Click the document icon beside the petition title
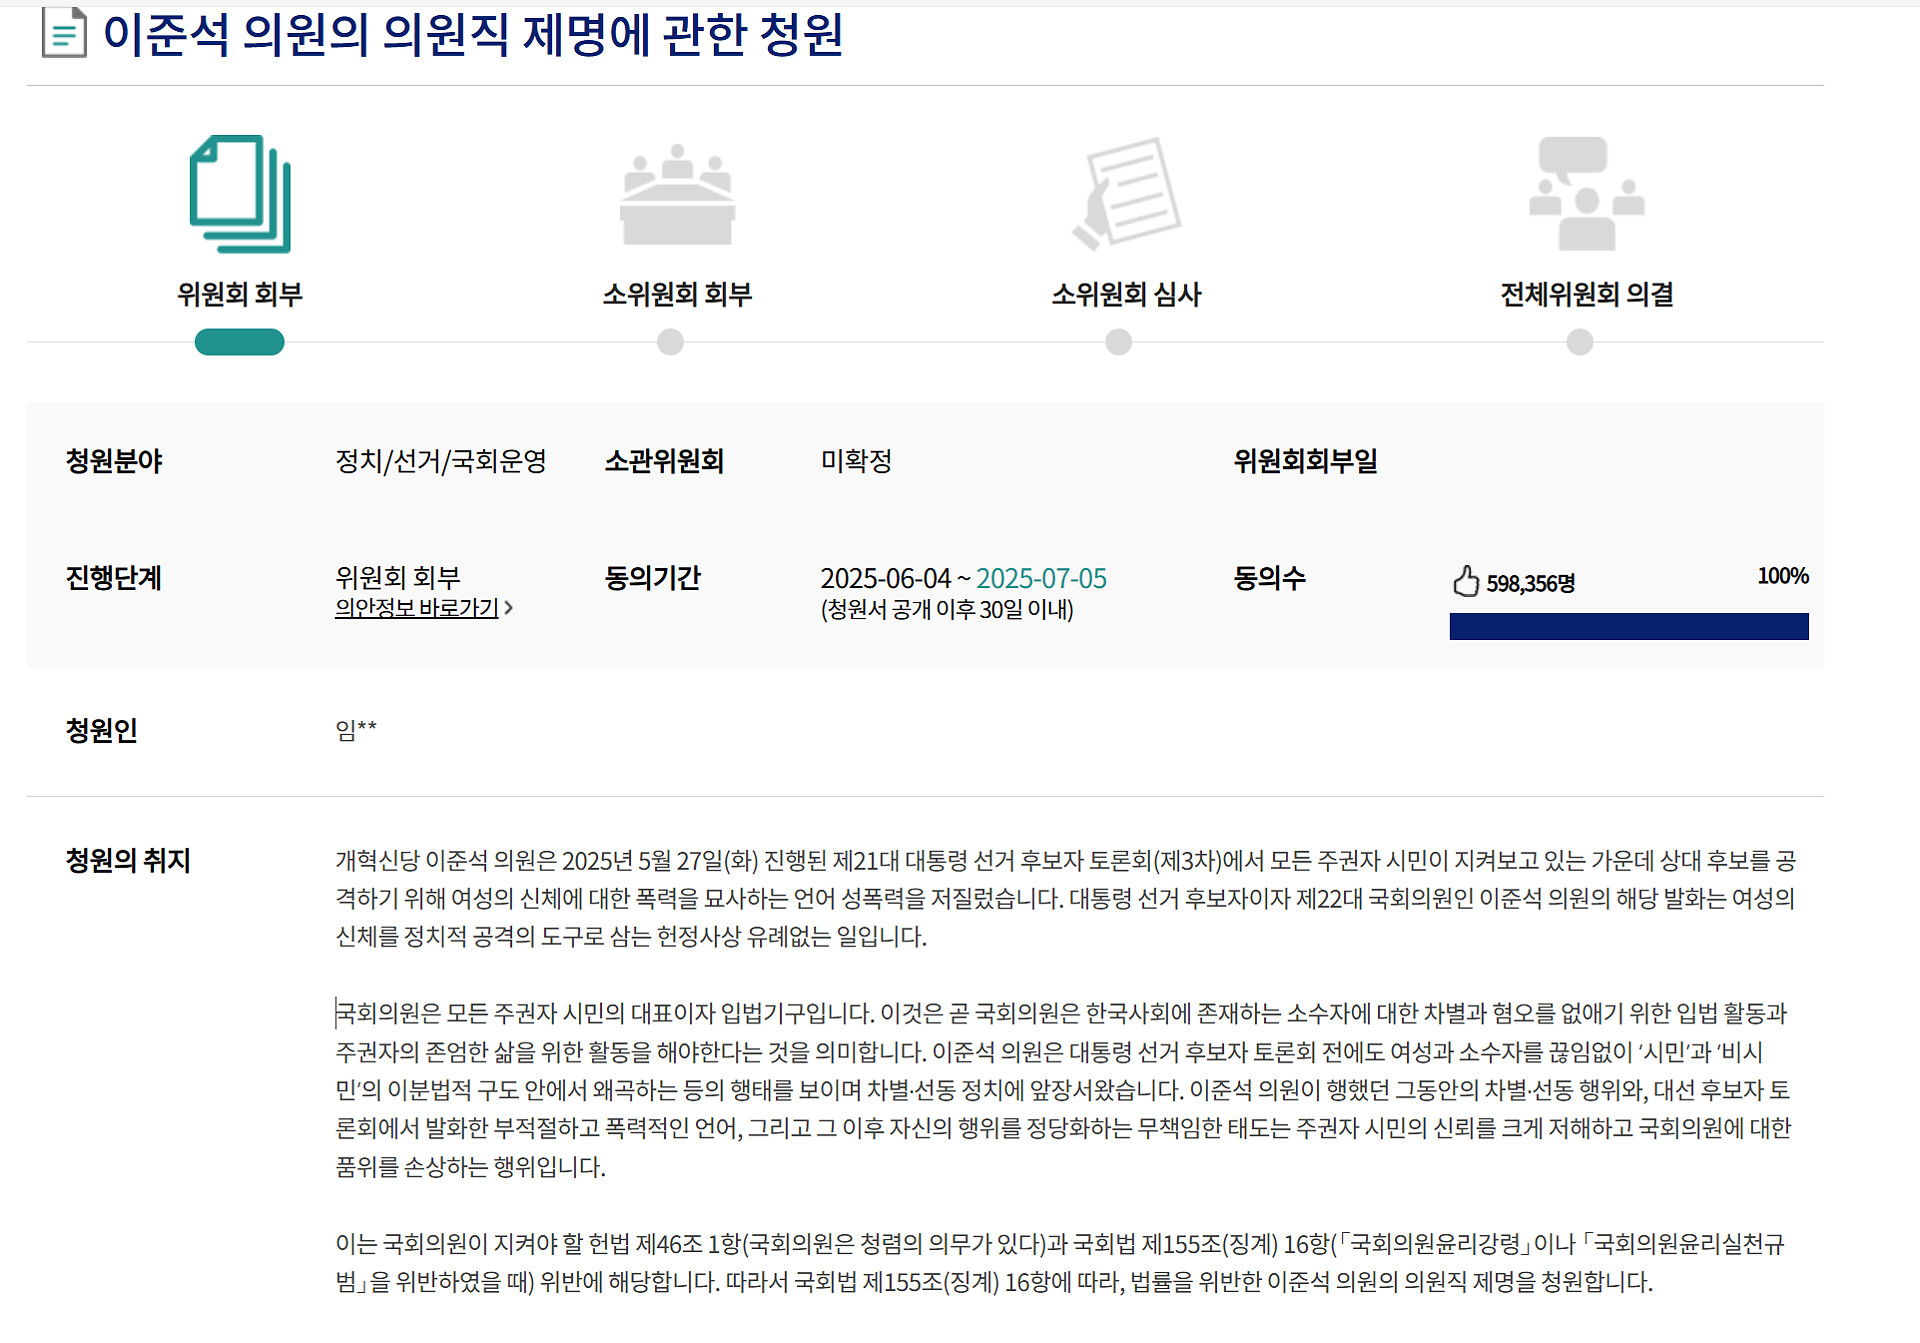 pos(64,33)
